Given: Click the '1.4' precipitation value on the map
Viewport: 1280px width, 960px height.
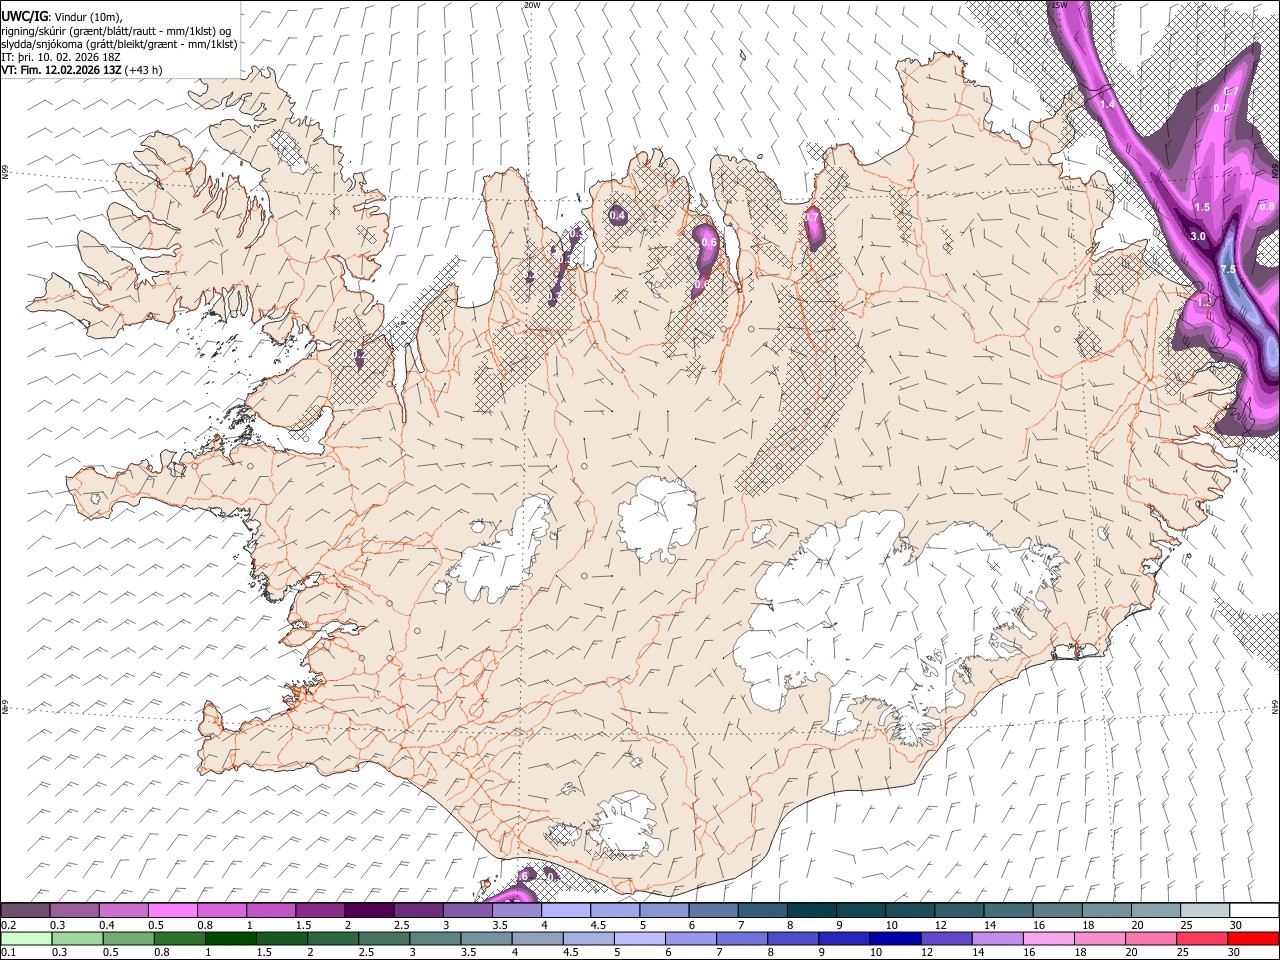Looking at the screenshot, I should 1107,104.
